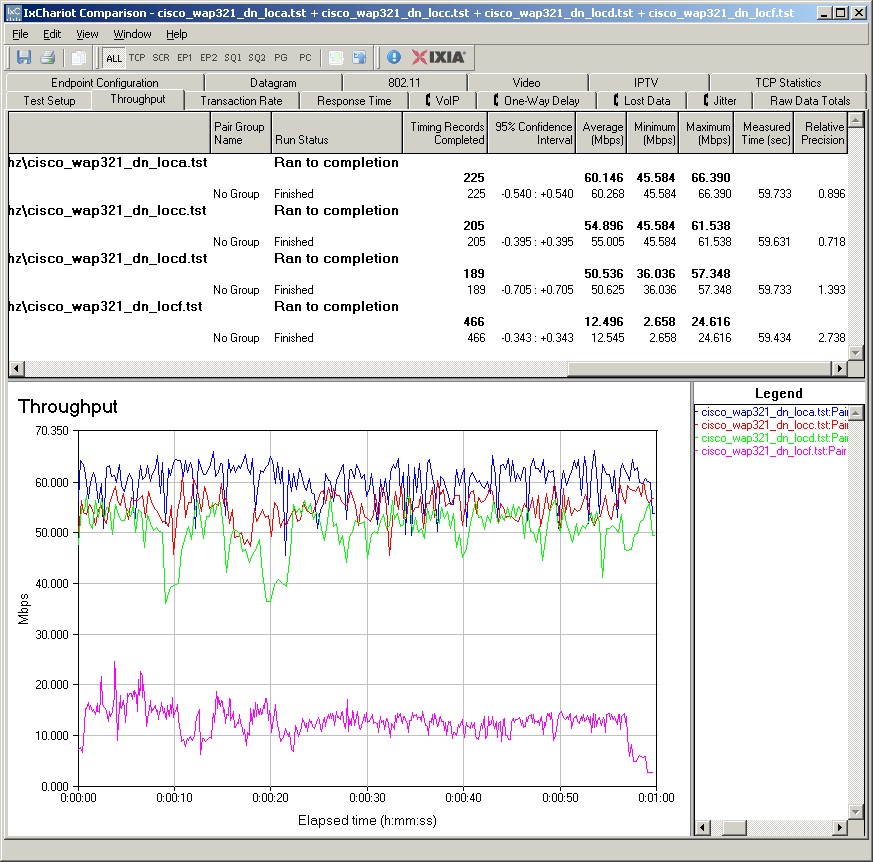Switch to the Test Setup tab
This screenshot has width=873, height=862.
[49, 101]
